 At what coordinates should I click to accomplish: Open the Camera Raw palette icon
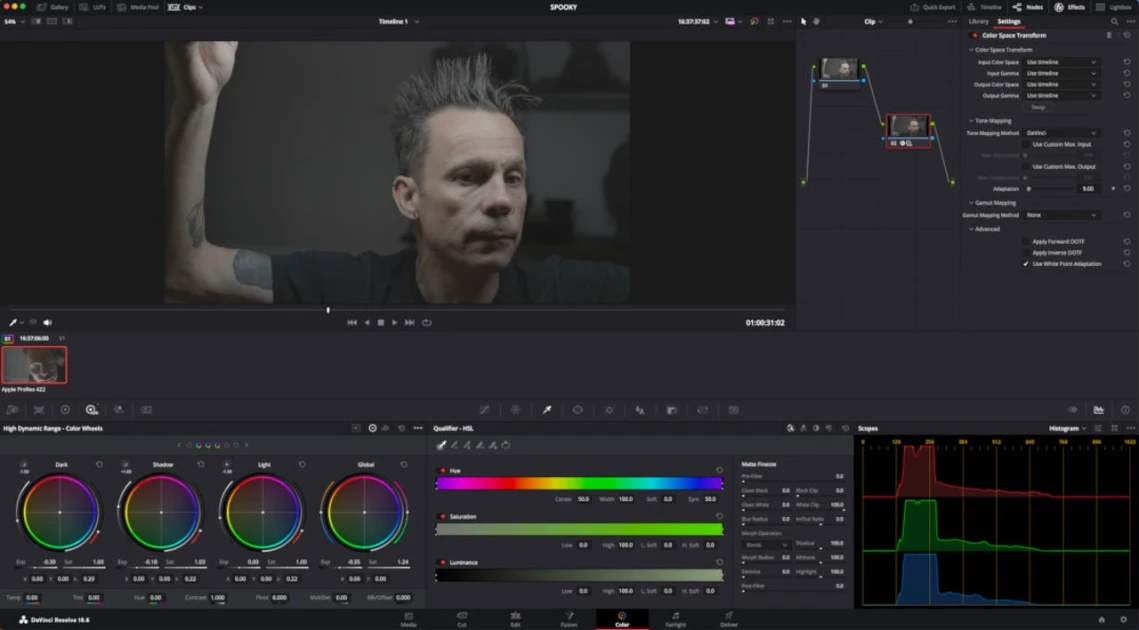click(12, 410)
